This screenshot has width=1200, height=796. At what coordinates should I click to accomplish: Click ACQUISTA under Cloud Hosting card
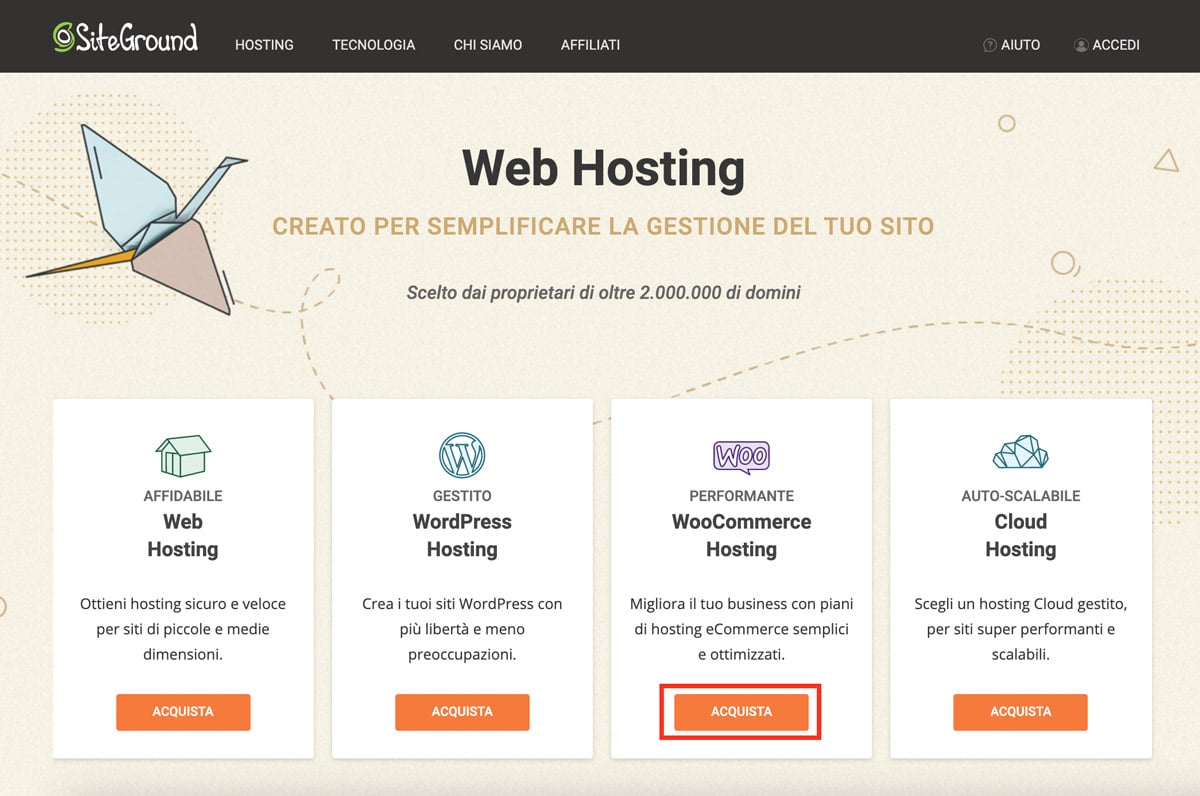coord(1020,712)
